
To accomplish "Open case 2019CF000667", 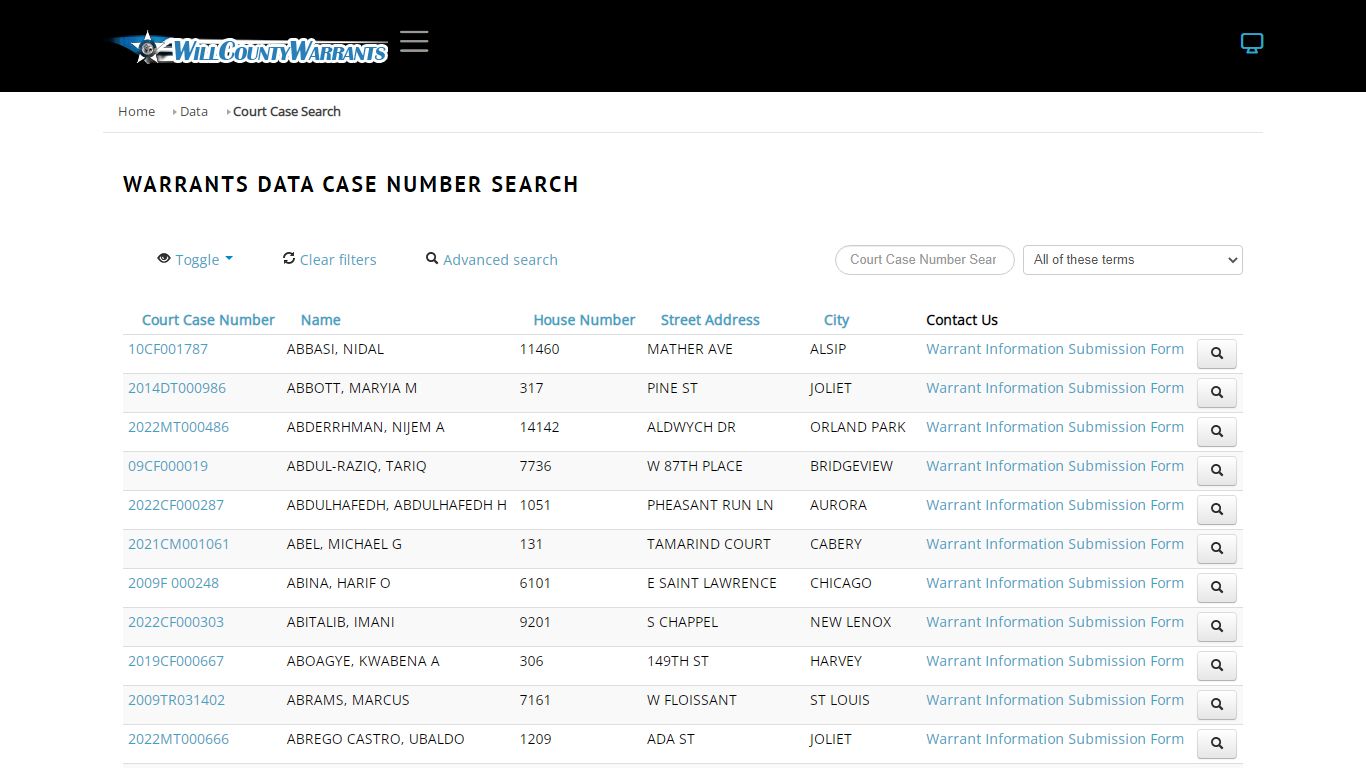I will [x=176, y=661].
